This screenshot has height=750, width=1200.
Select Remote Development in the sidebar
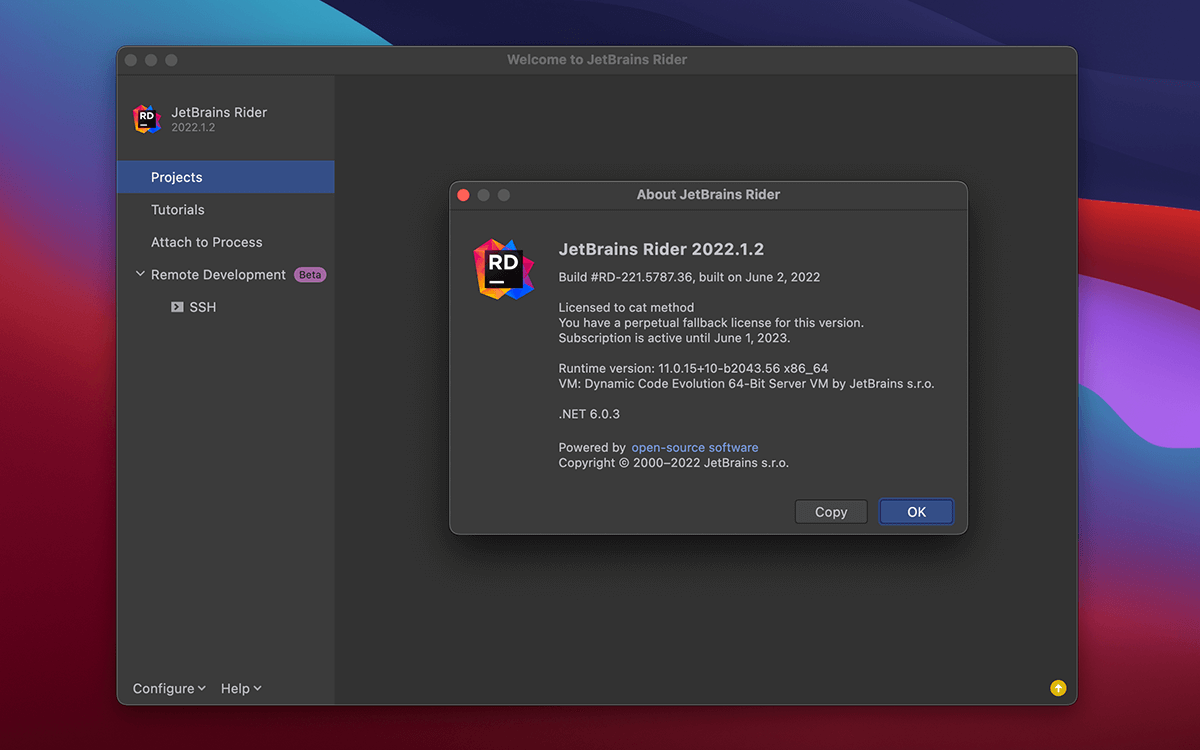click(218, 275)
